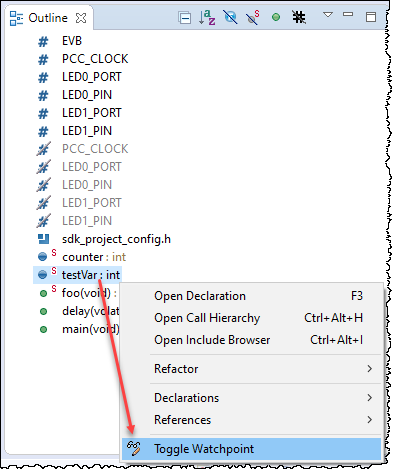393x469 pixels.
Task: Select the counter variable icon
Action: point(43,257)
